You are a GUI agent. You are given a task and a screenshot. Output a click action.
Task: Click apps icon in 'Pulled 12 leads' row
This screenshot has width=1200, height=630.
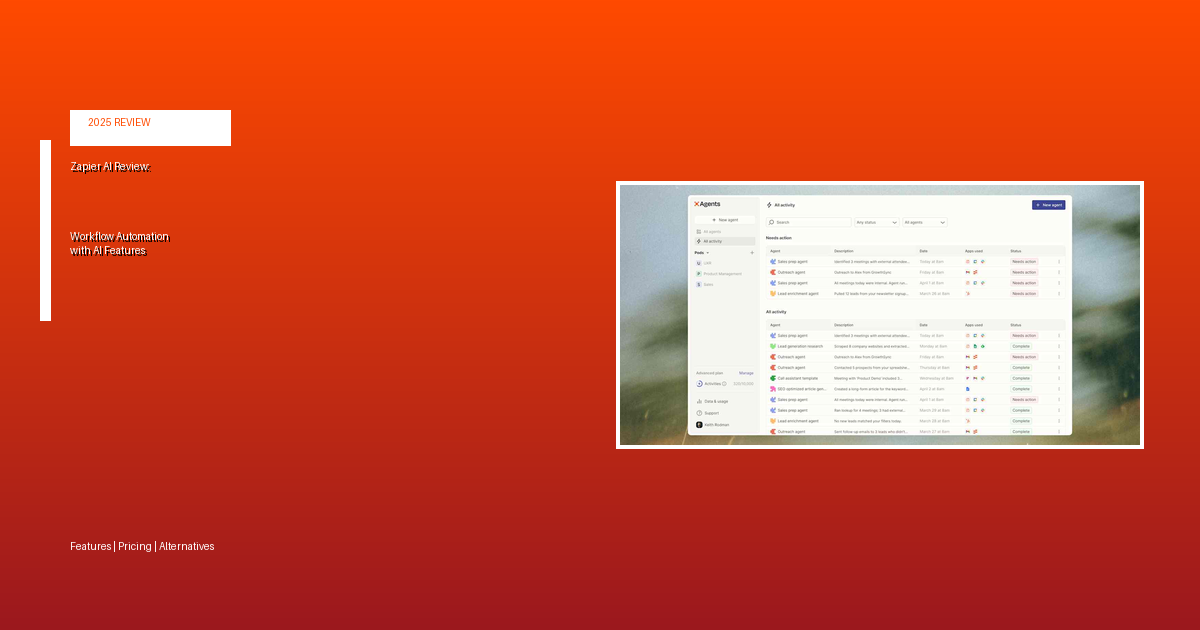click(968, 294)
